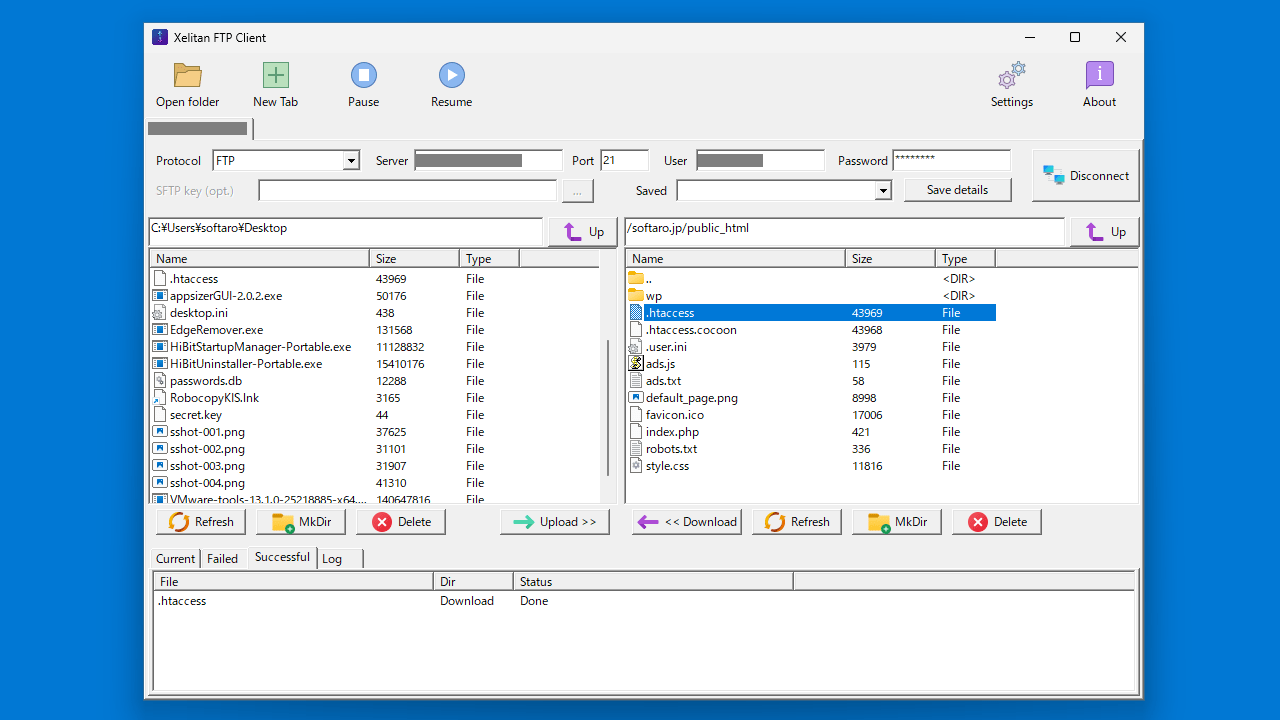Screen dimensions: 1280x720
Task: Select the wp folder icon
Action: click(636, 296)
